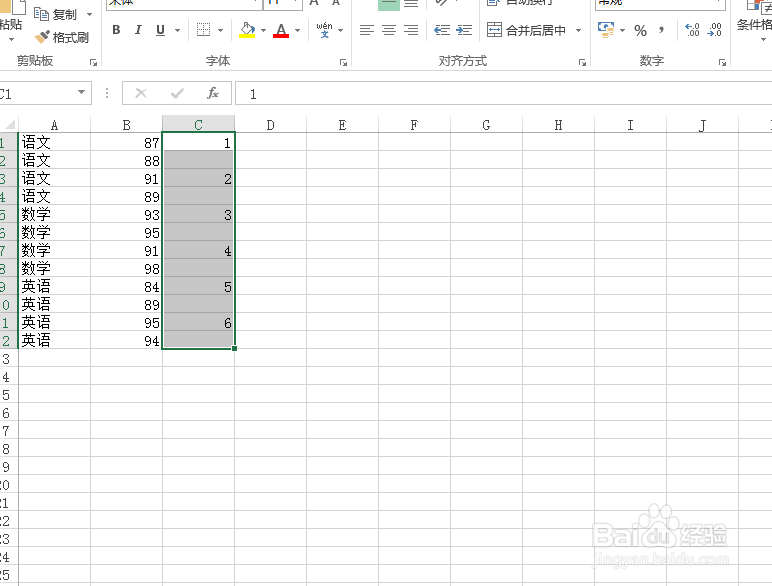
Task: Apply percent style
Action: pos(641,31)
